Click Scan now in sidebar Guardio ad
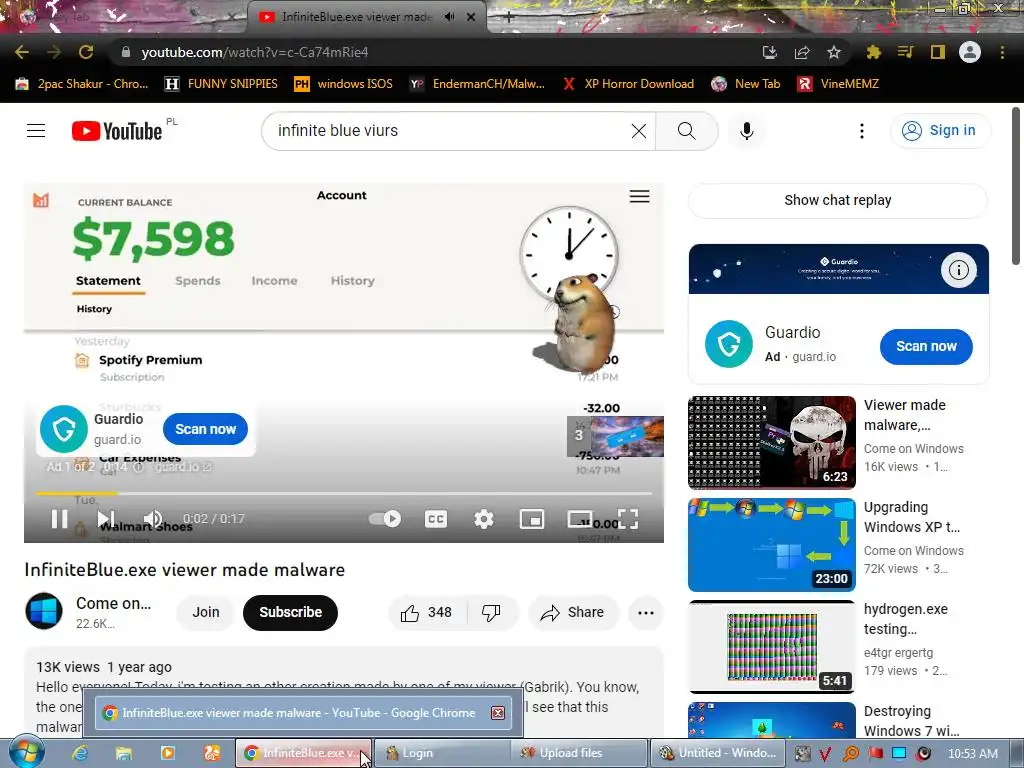Viewport: 1024px width, 768px height. coord(926,347)
